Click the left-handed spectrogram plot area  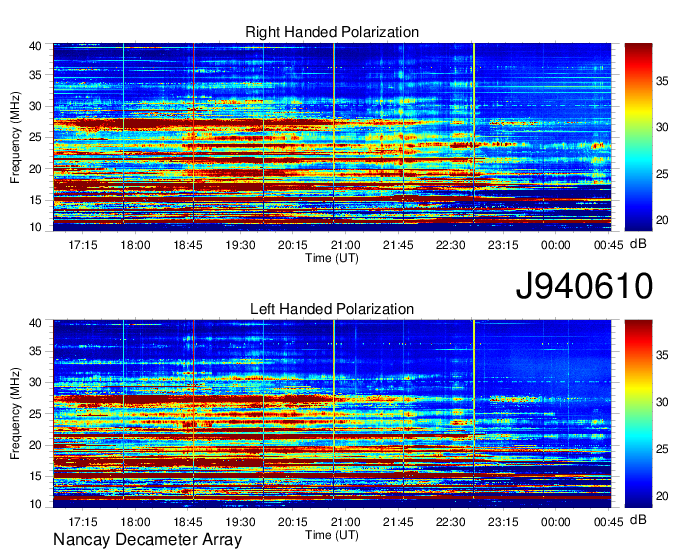pyautogui.click(x=332, y=414)
